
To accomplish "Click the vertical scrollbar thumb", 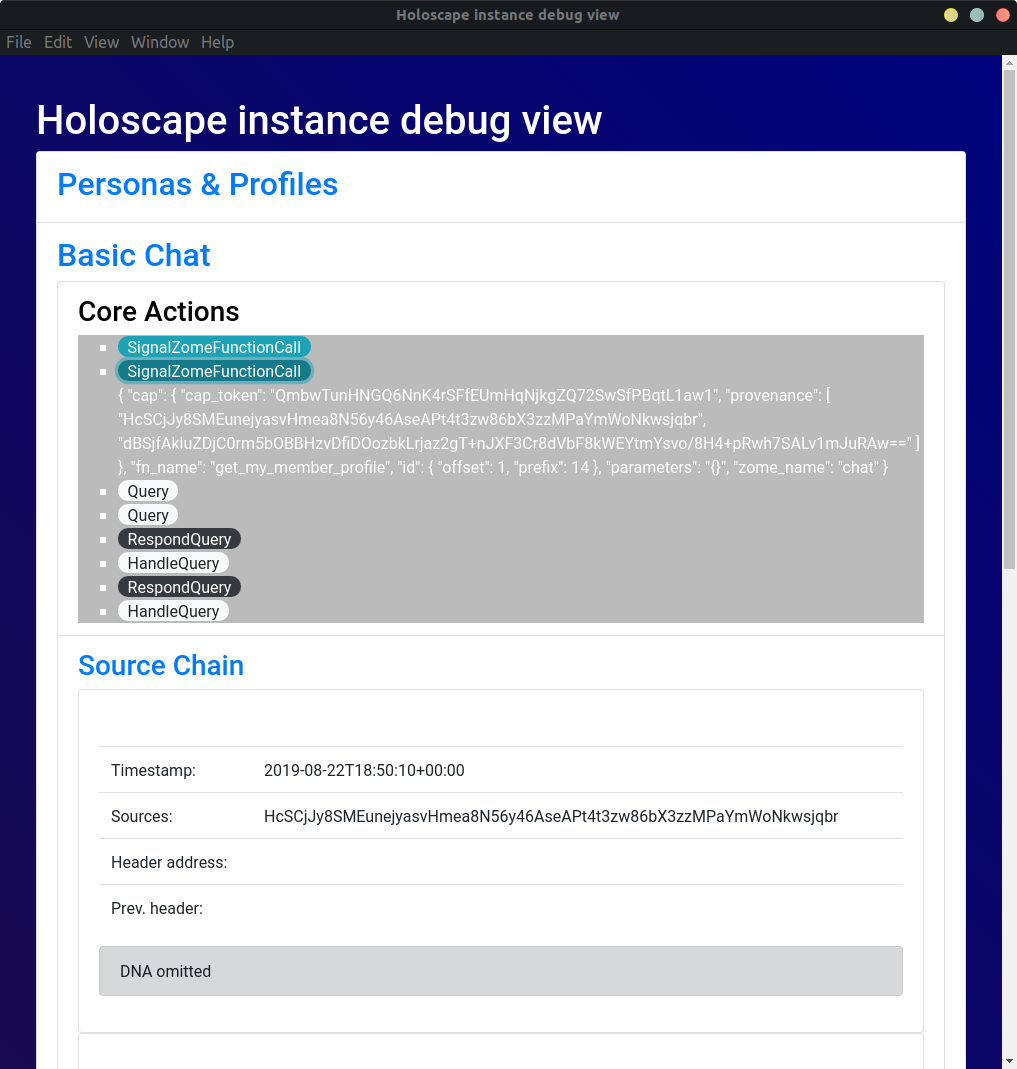I will pos(1010,318).
